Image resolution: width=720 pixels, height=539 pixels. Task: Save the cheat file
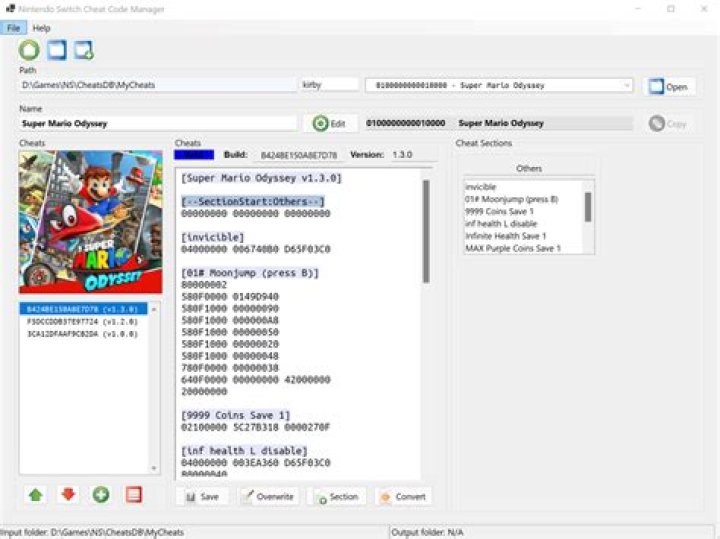202,497
